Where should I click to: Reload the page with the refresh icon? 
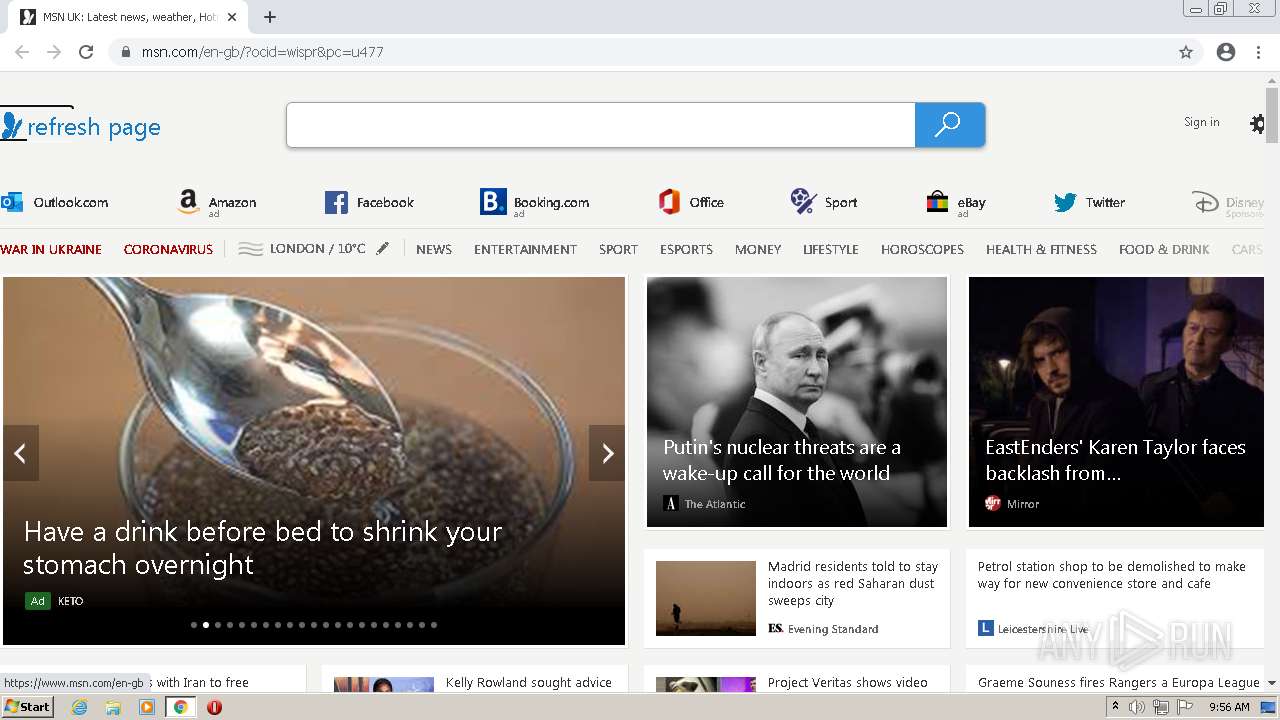tap(86, 52)
